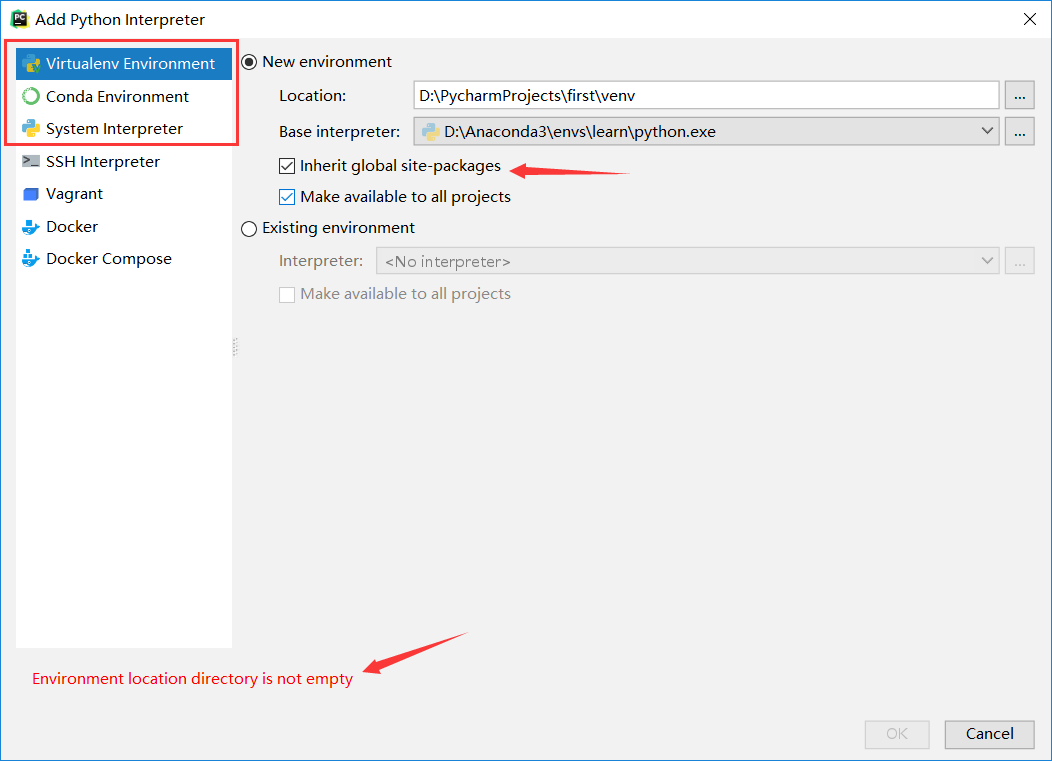Click the Docker Compose icon
The image size is (1052, 761).
pyautogui.click(x=31, y=258)
